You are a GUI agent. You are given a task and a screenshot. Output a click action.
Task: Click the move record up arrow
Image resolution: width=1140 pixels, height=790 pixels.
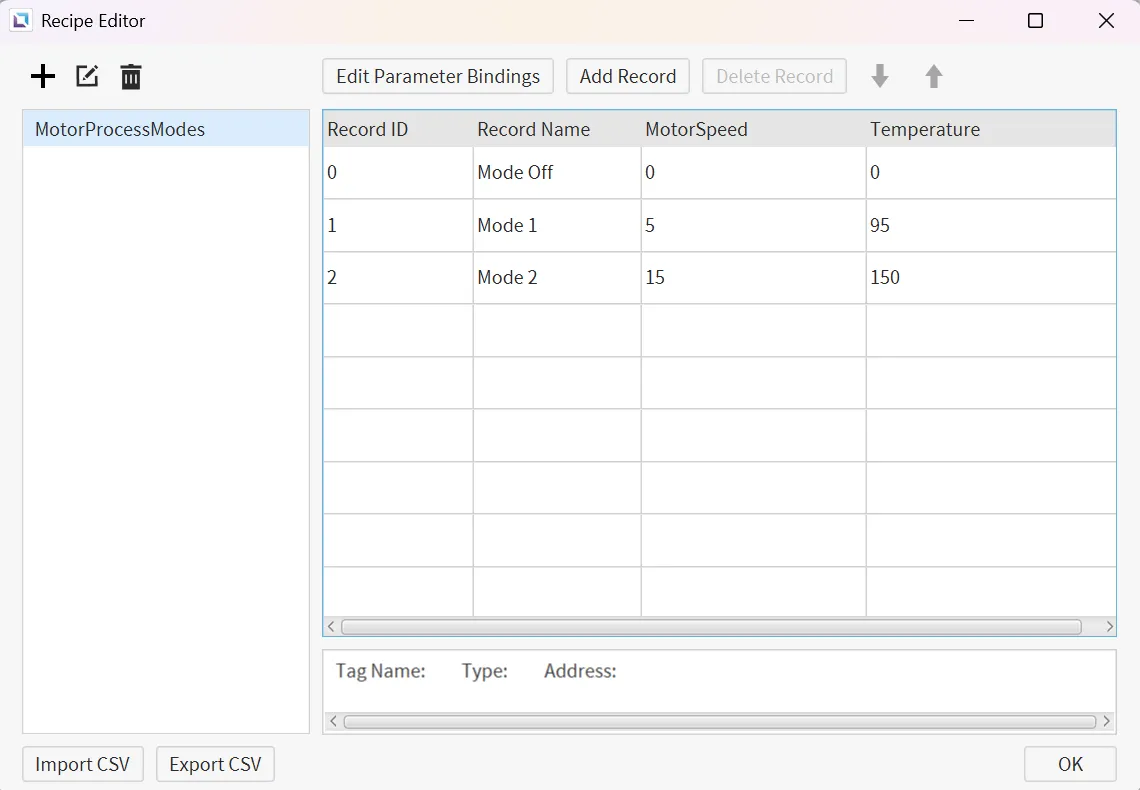934,76
